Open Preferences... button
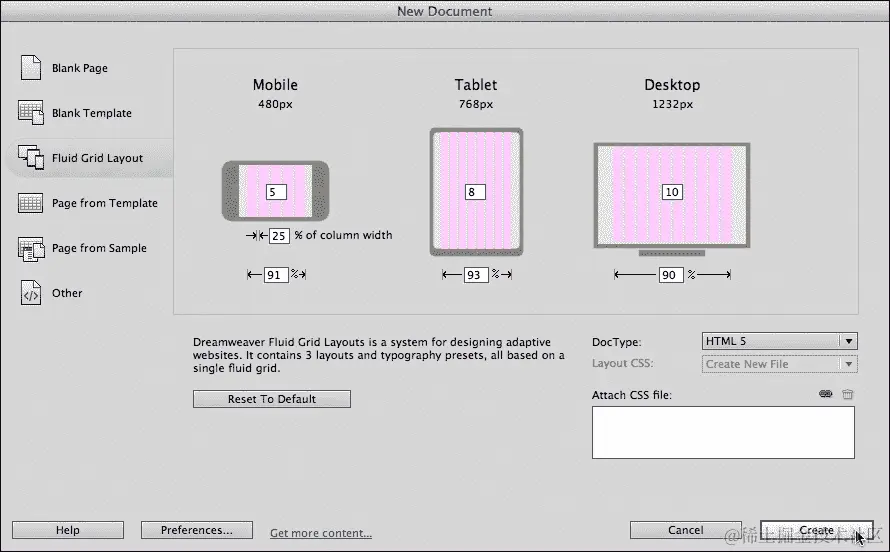This screenshot has height=552, width=890. [x=196, y=530]
